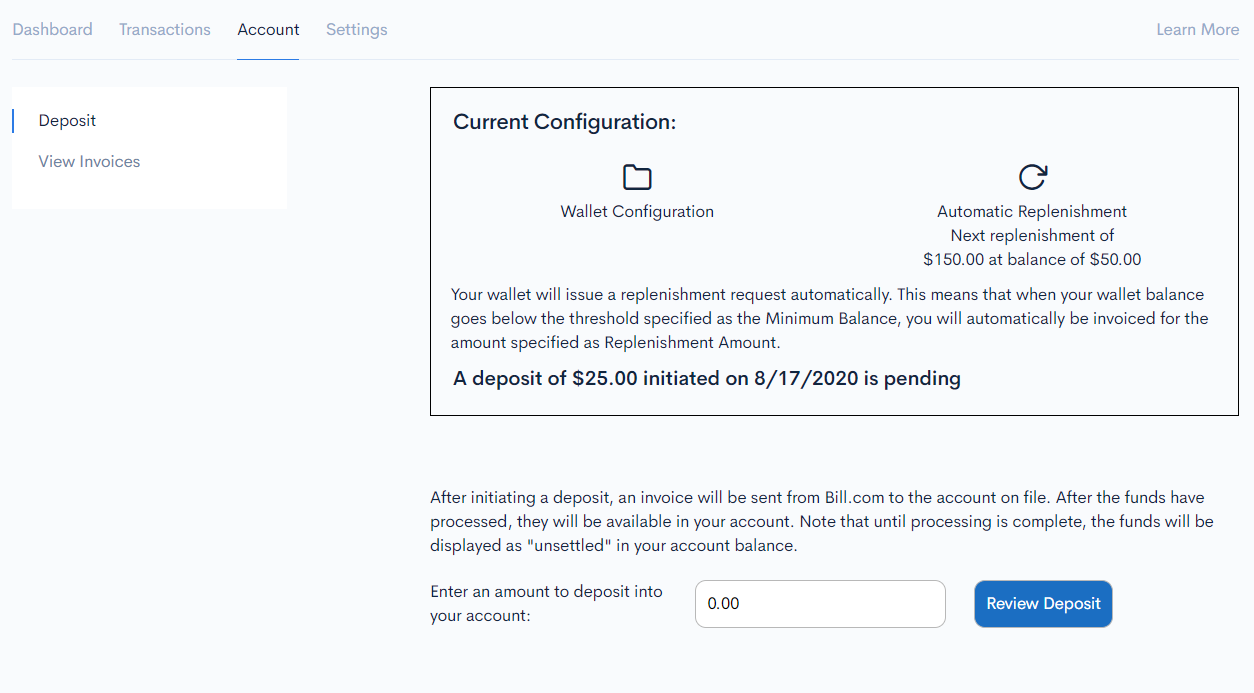Open the Dashboard tab
1254x693 pixels.
coord(52,29)
